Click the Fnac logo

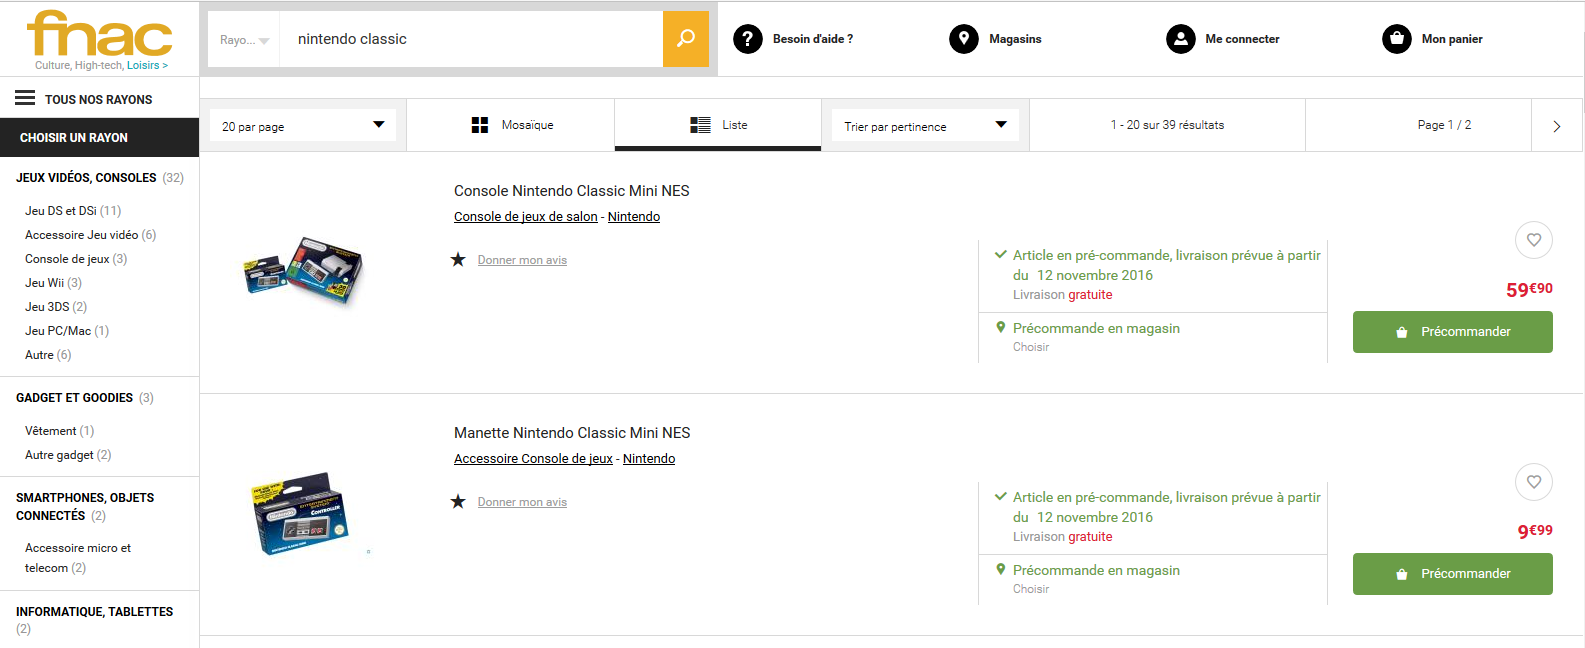pyautogui.click(x=100, y=38)
